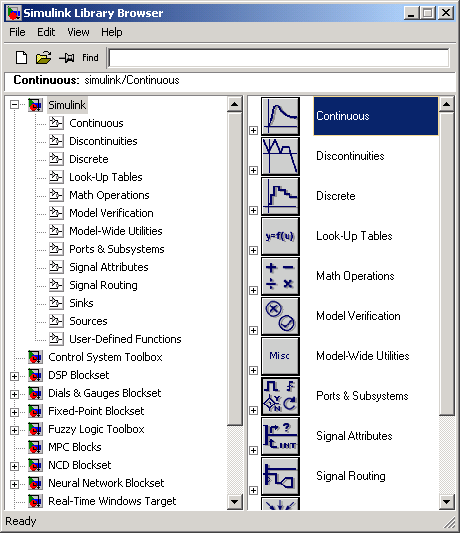Viewport: 460px width, 533px height.
Task: Select the highlighted Continuous label in right pane
Action: pyautogui.click(x=376, y=116)
